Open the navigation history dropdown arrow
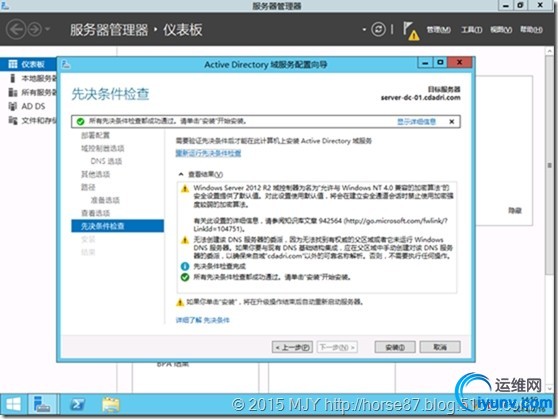558x419 pixels. [x=47, y=29]
